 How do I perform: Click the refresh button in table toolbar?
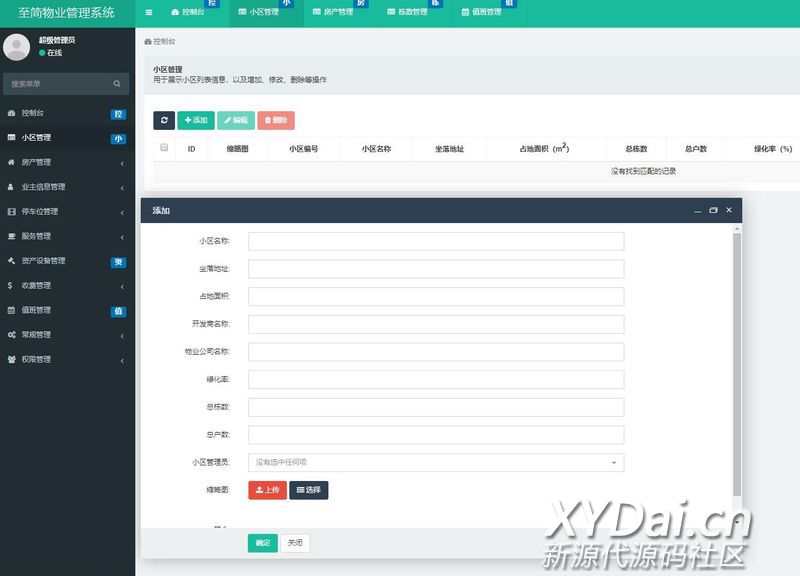(164, 120)
